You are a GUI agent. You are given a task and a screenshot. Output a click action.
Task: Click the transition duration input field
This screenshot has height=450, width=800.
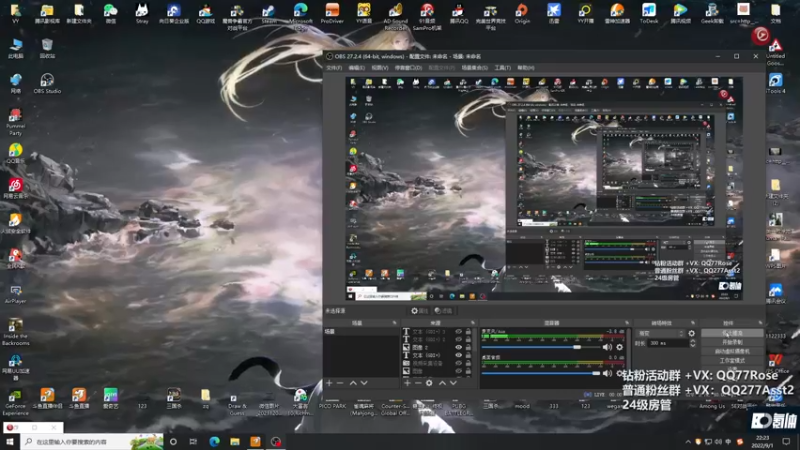[668, 343]
